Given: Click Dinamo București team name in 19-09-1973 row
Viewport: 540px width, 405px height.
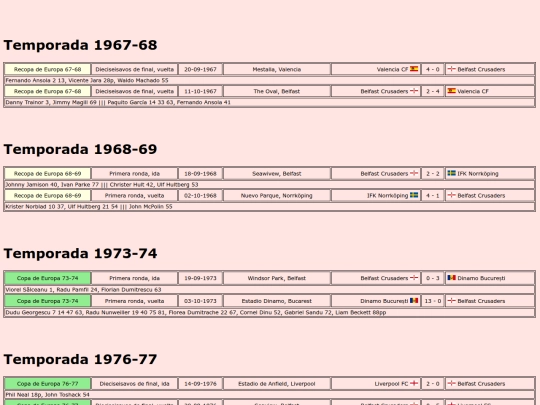Looking at the screenshot, I should click(481, 278).
